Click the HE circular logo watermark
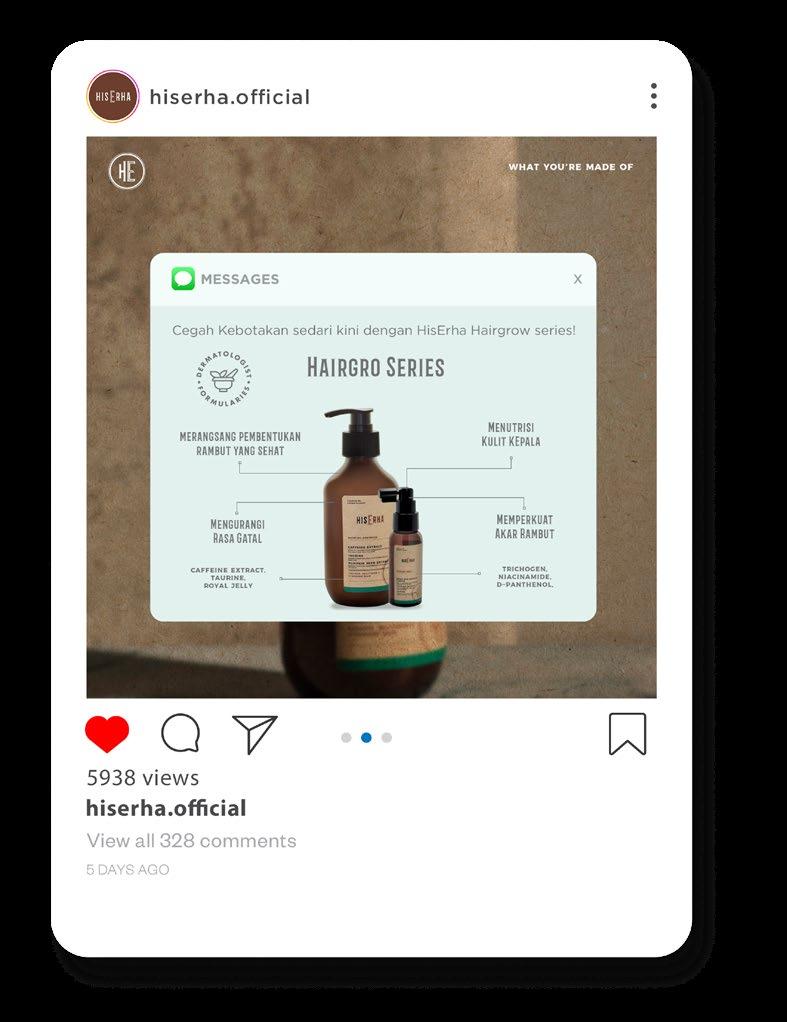This screenshot has width=787, height=1022. click(x=126, y=171)
